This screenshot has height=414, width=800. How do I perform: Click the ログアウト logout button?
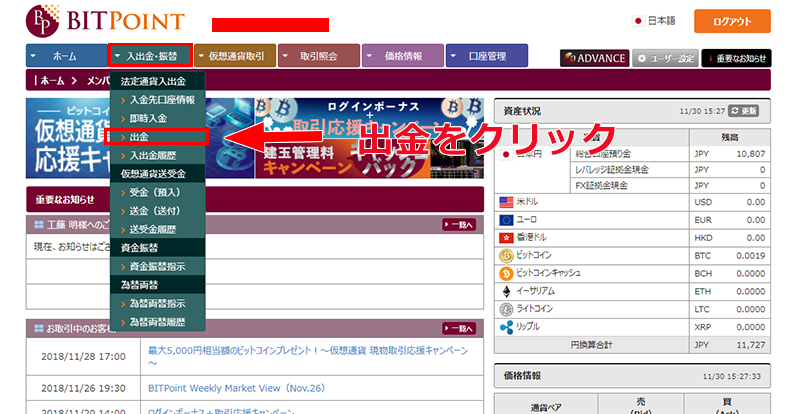732,21
